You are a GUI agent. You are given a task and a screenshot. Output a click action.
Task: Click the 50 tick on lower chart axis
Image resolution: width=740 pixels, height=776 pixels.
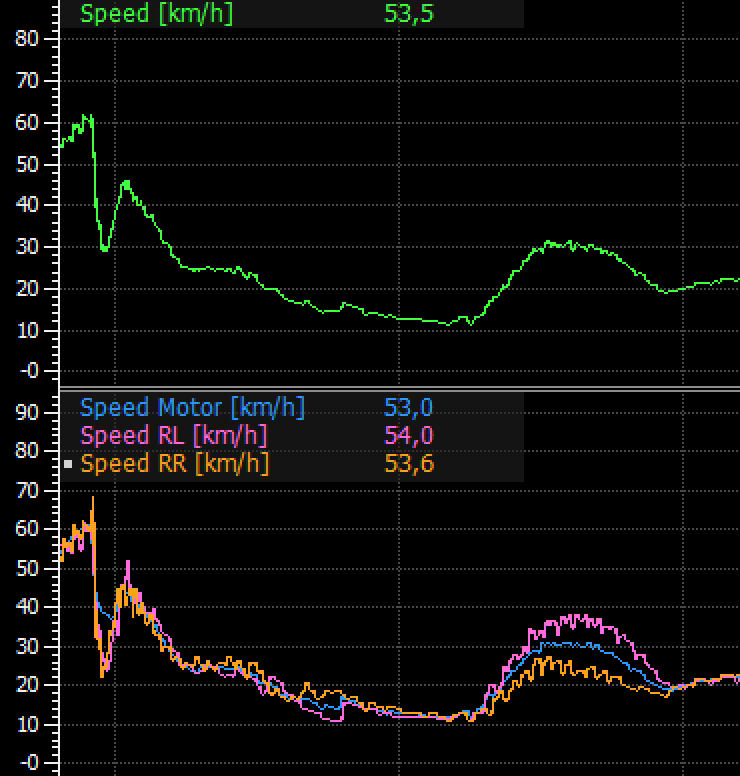[27, 568]
